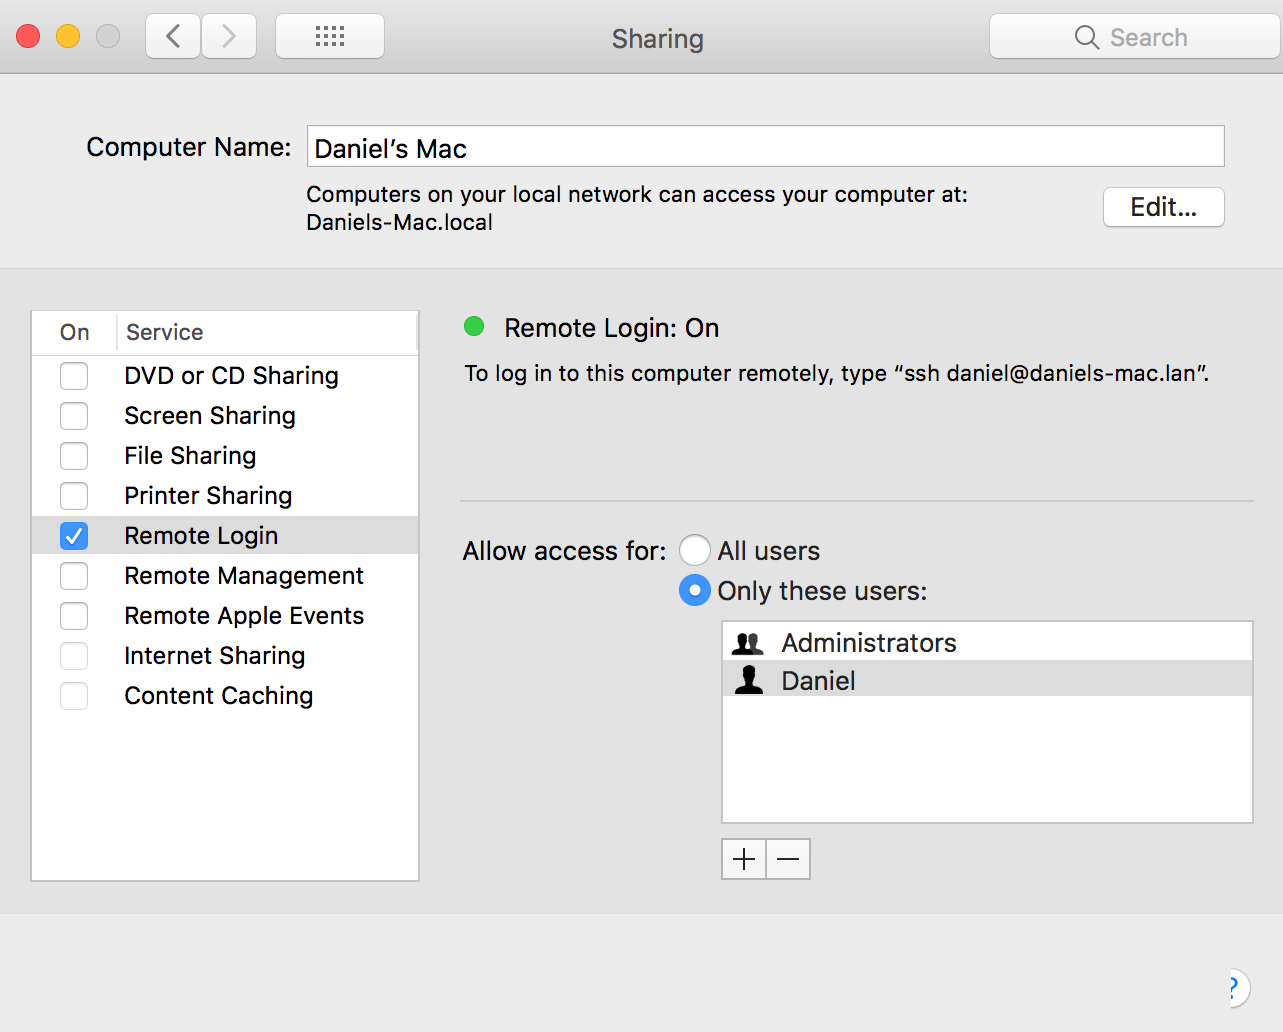The image size is (1283, 1032).
Task: Remove selected user with the minus button
Action: point(788,859)
